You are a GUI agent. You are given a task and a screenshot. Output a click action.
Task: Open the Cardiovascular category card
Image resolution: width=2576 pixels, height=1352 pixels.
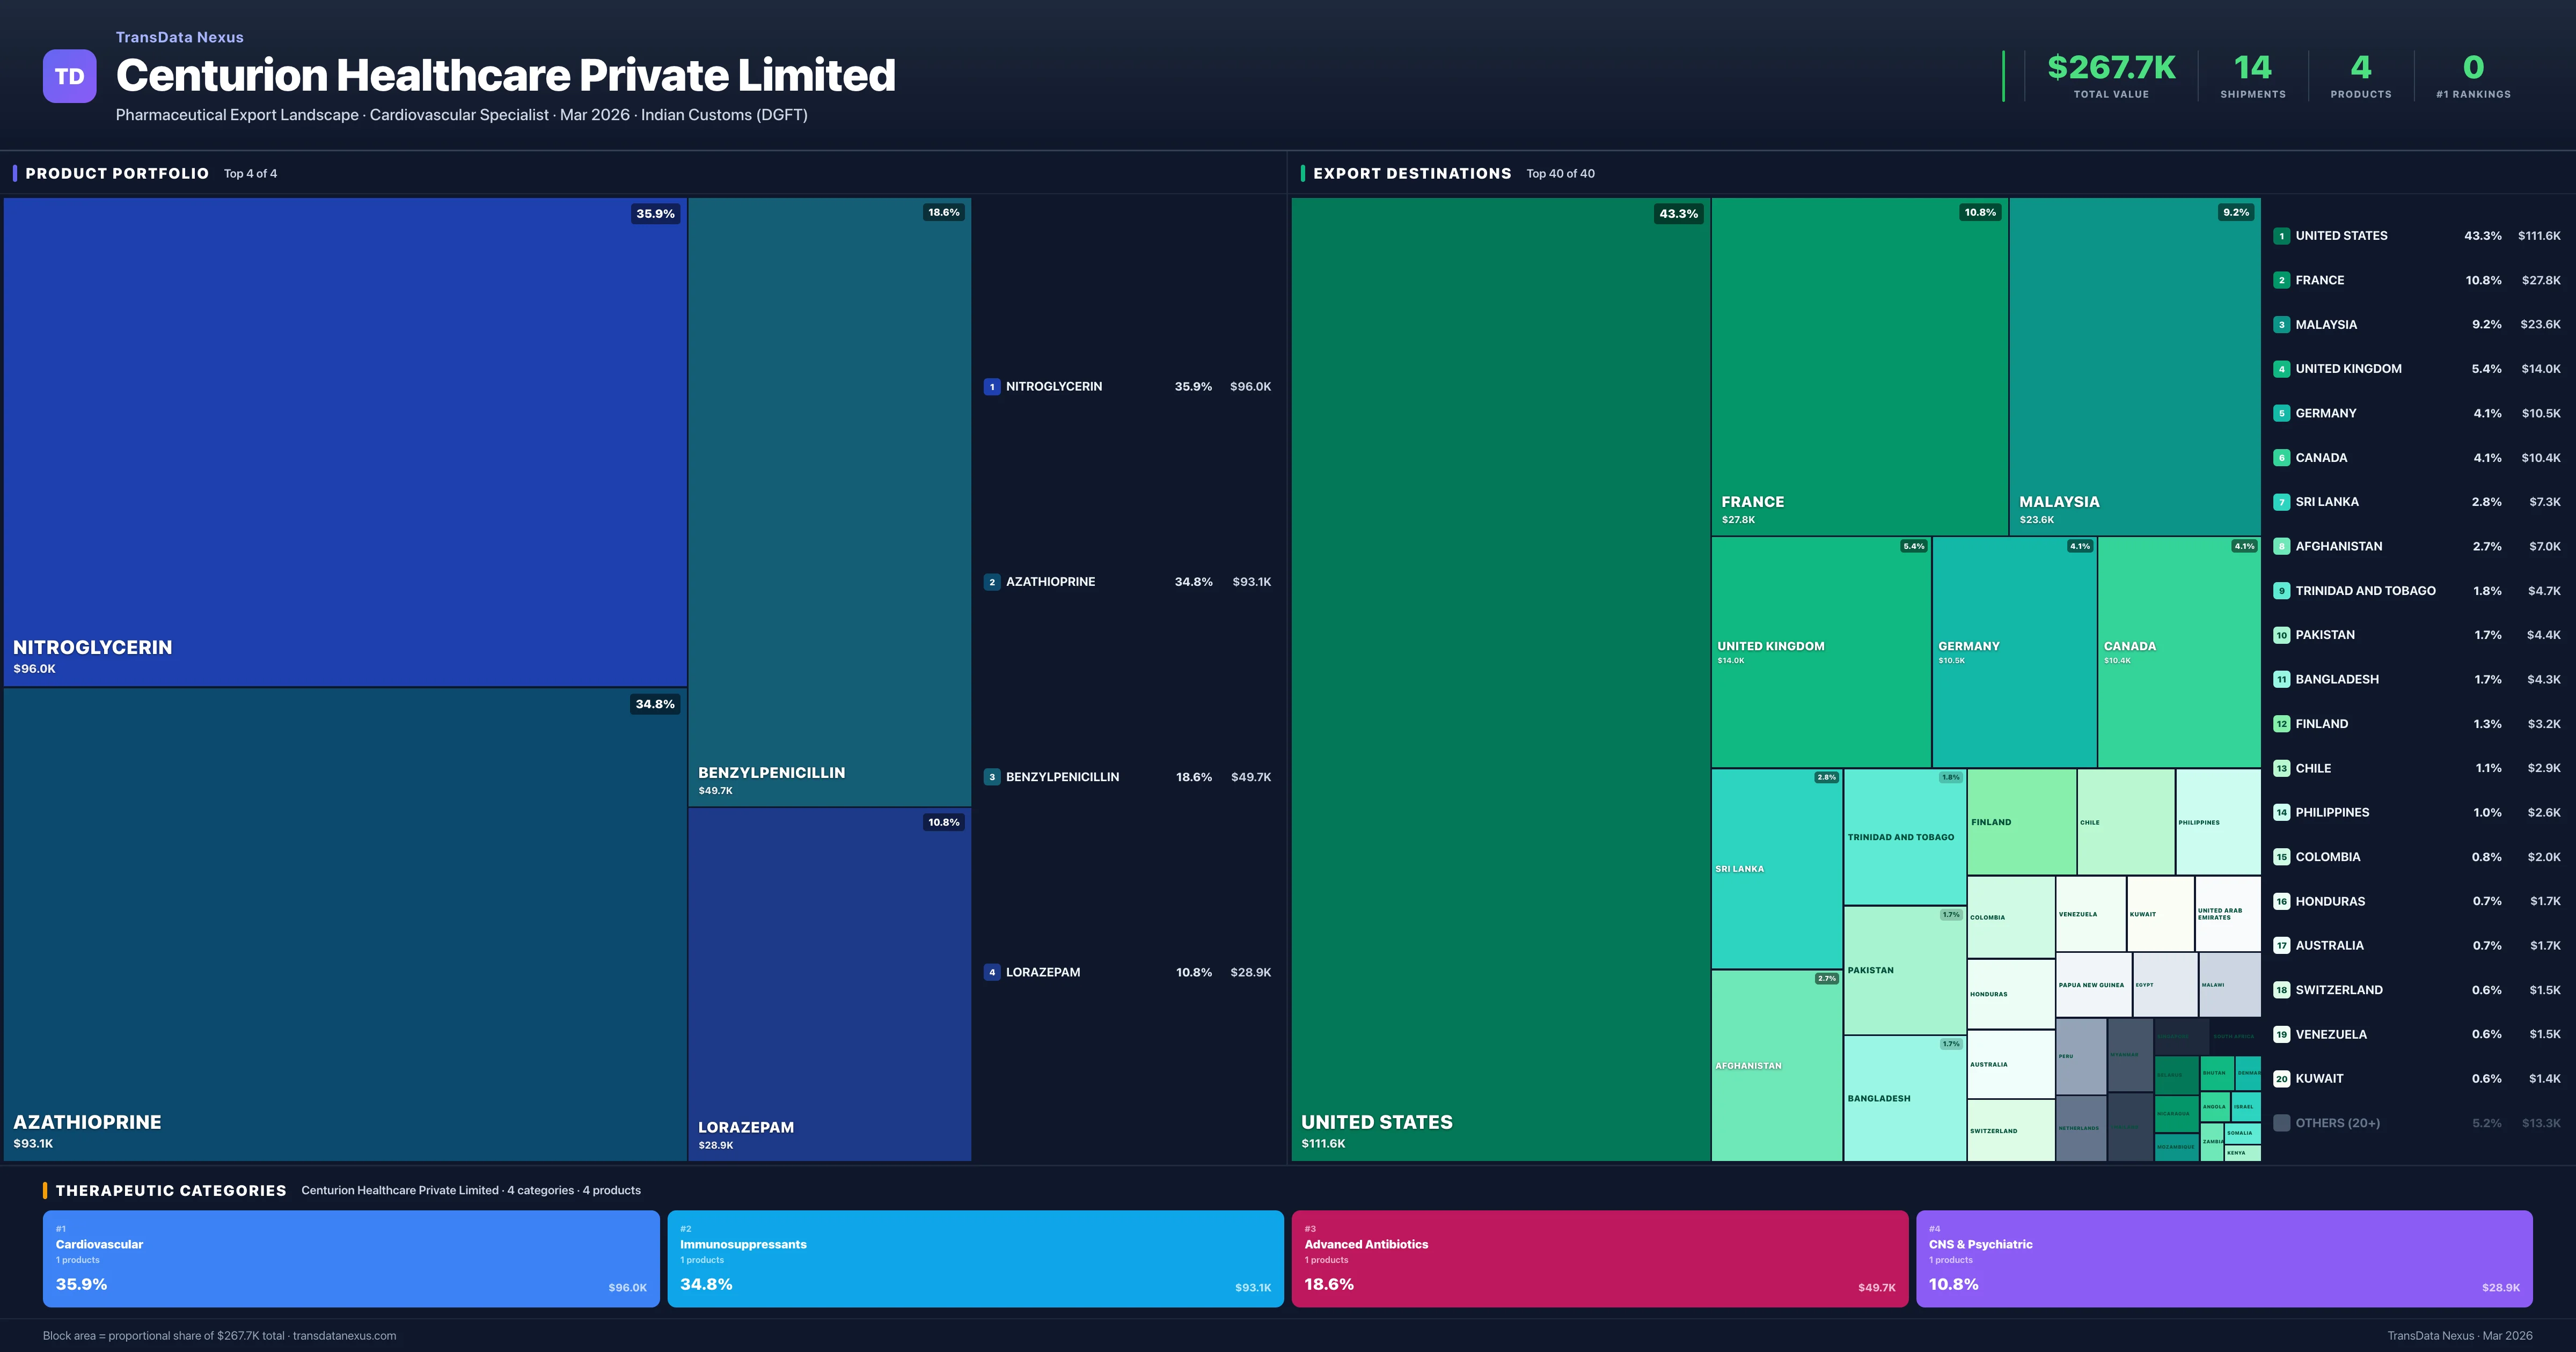tap(351, 1259)
